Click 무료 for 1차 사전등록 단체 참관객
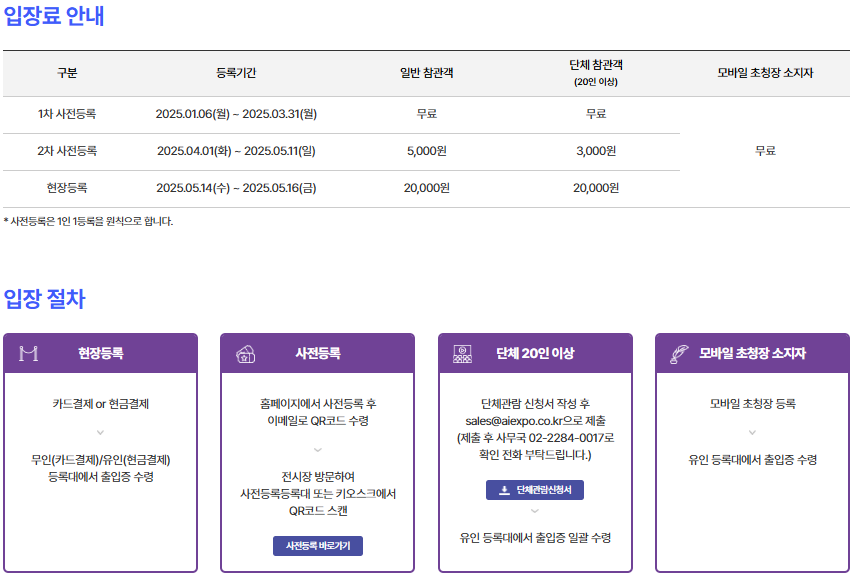The width and height of the screenshot is (852, 576). pos(596,114)
